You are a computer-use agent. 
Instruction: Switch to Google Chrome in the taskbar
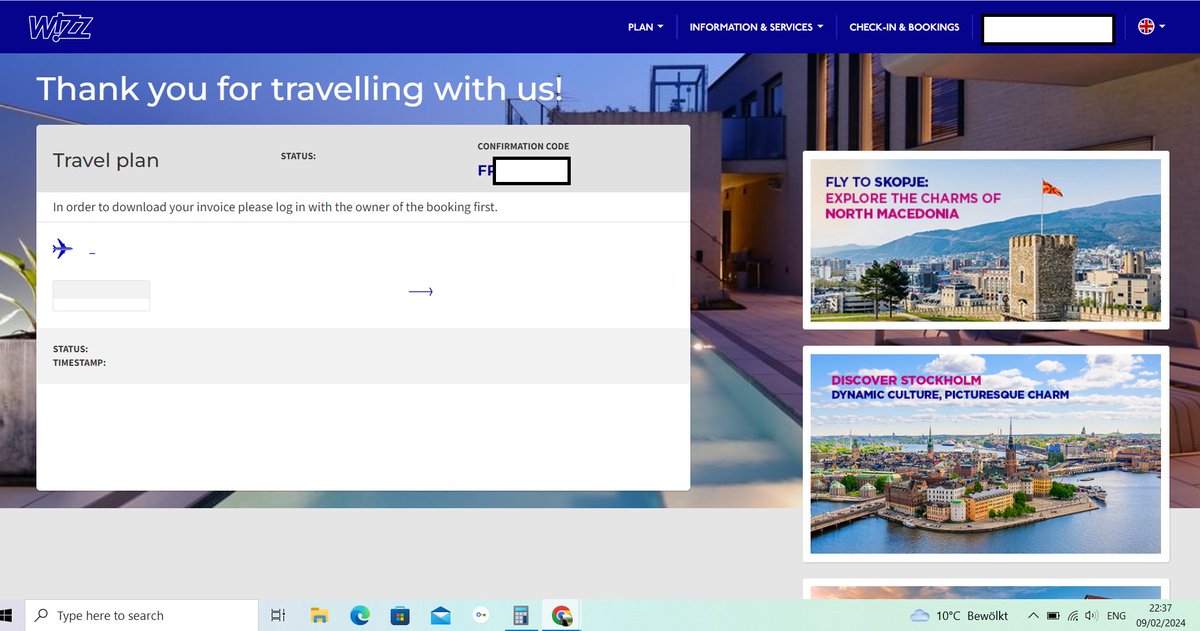click(562, 615)
